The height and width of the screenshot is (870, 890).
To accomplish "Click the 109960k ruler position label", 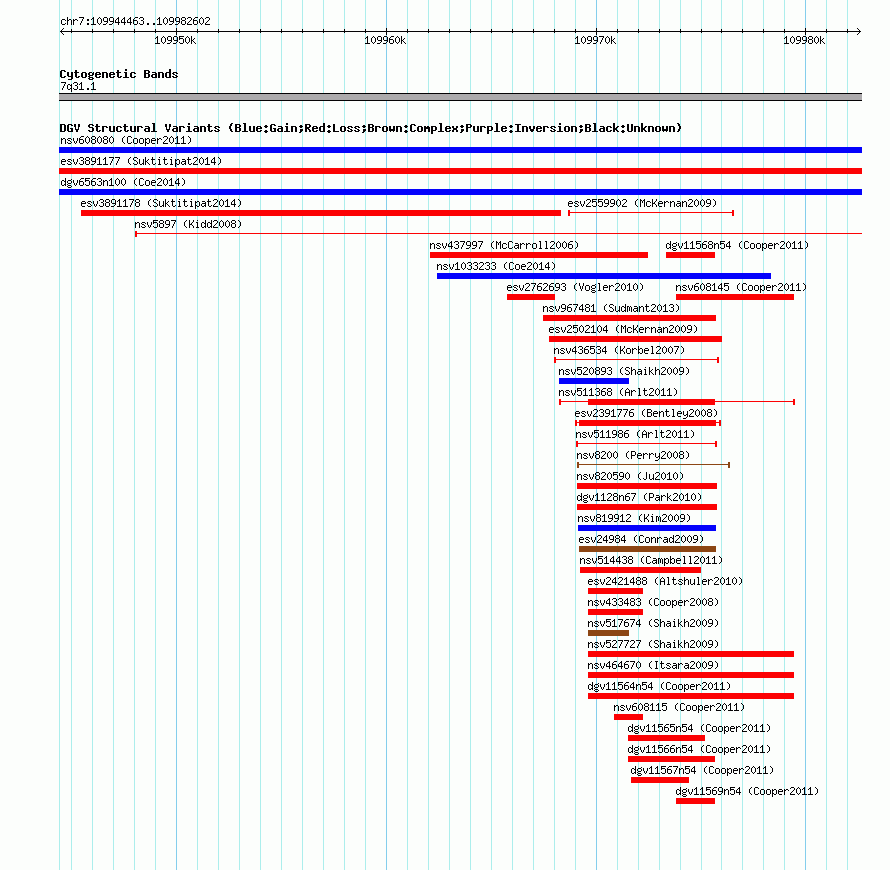I will click(385, 40).
